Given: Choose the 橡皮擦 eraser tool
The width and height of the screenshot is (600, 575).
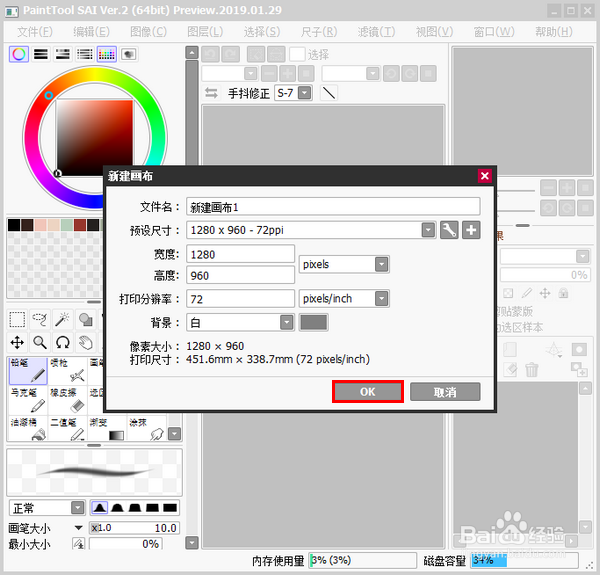Looking at the screenshot, I should click(x=68, y=401).
